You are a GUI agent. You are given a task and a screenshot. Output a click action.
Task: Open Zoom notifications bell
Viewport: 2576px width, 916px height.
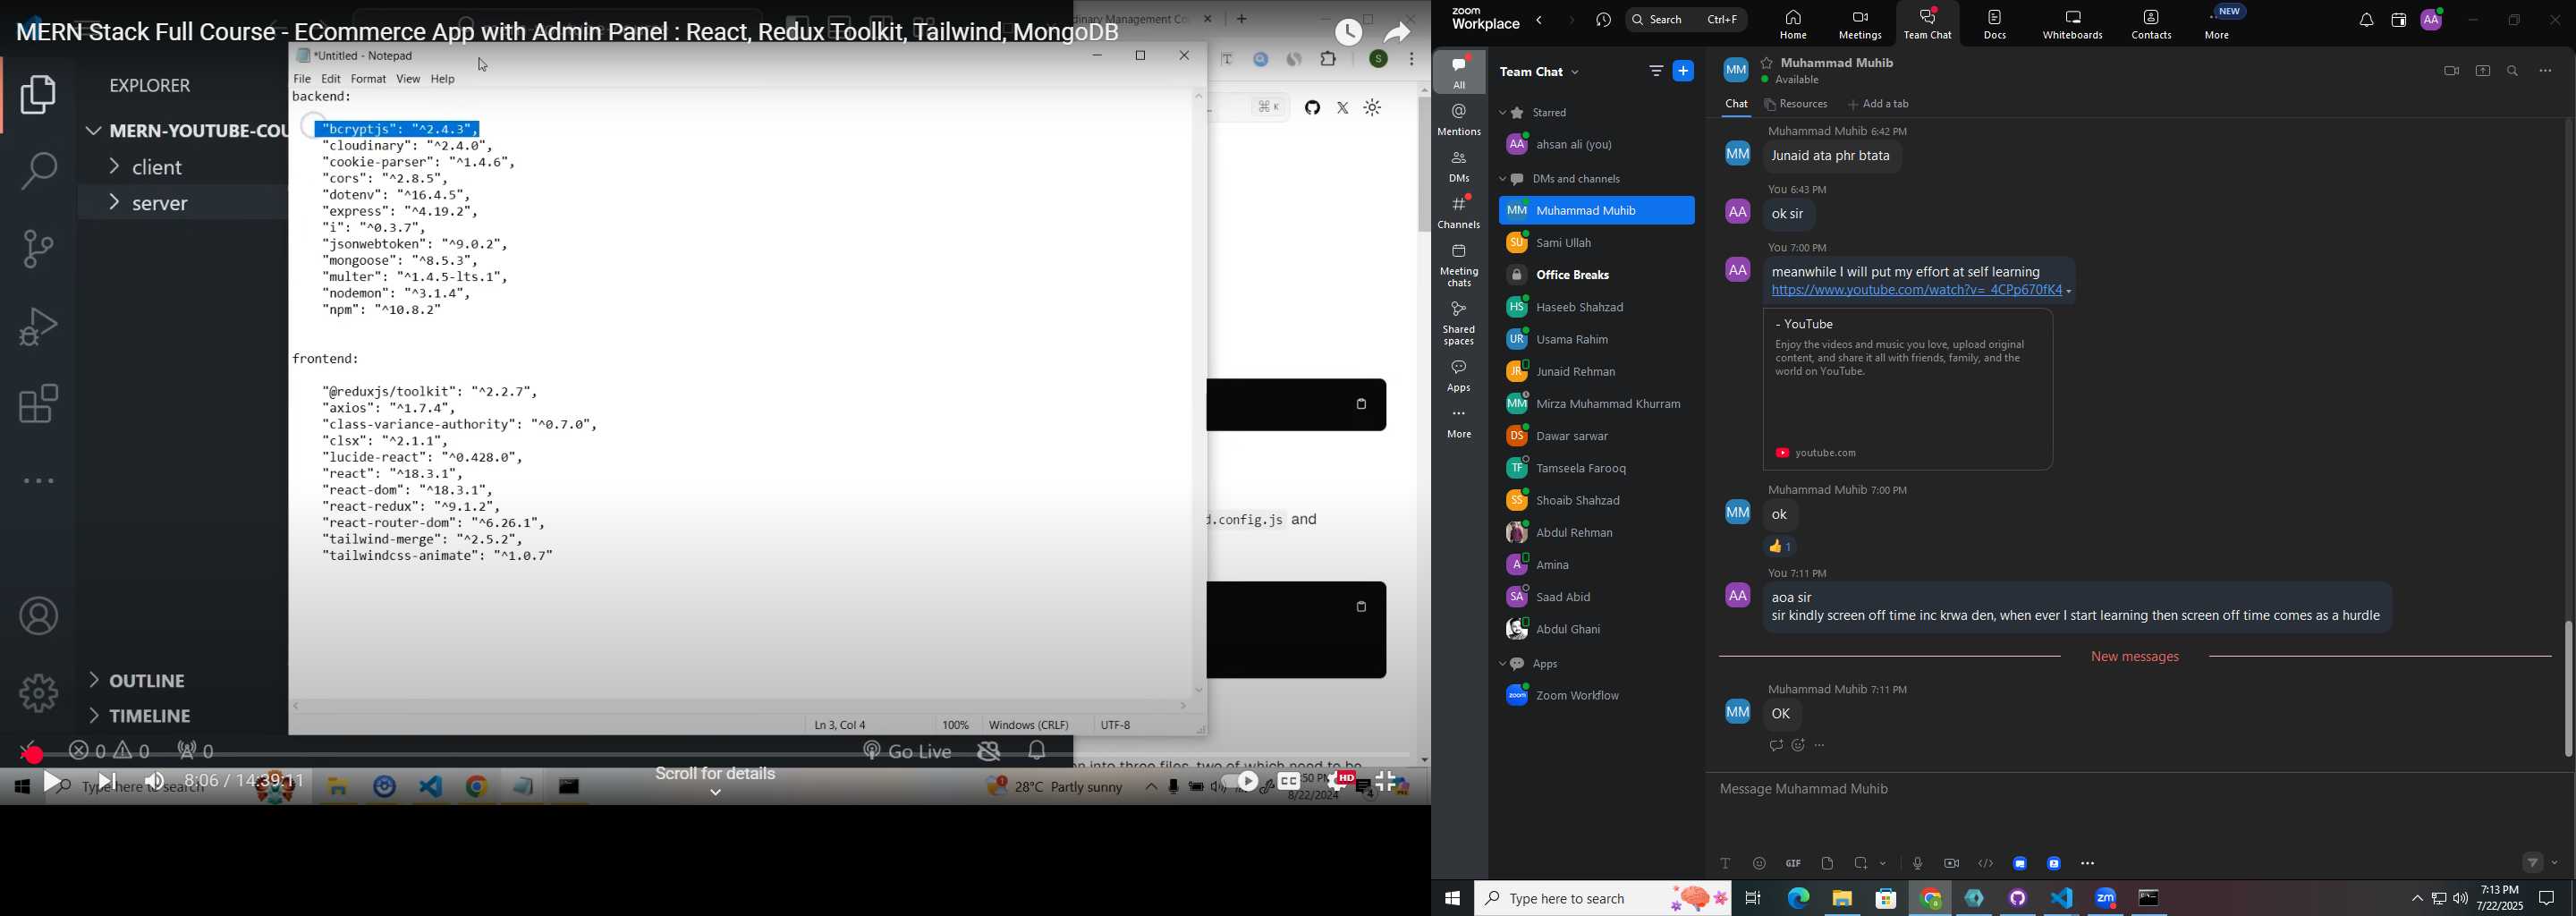click(x=2365, y=21)
